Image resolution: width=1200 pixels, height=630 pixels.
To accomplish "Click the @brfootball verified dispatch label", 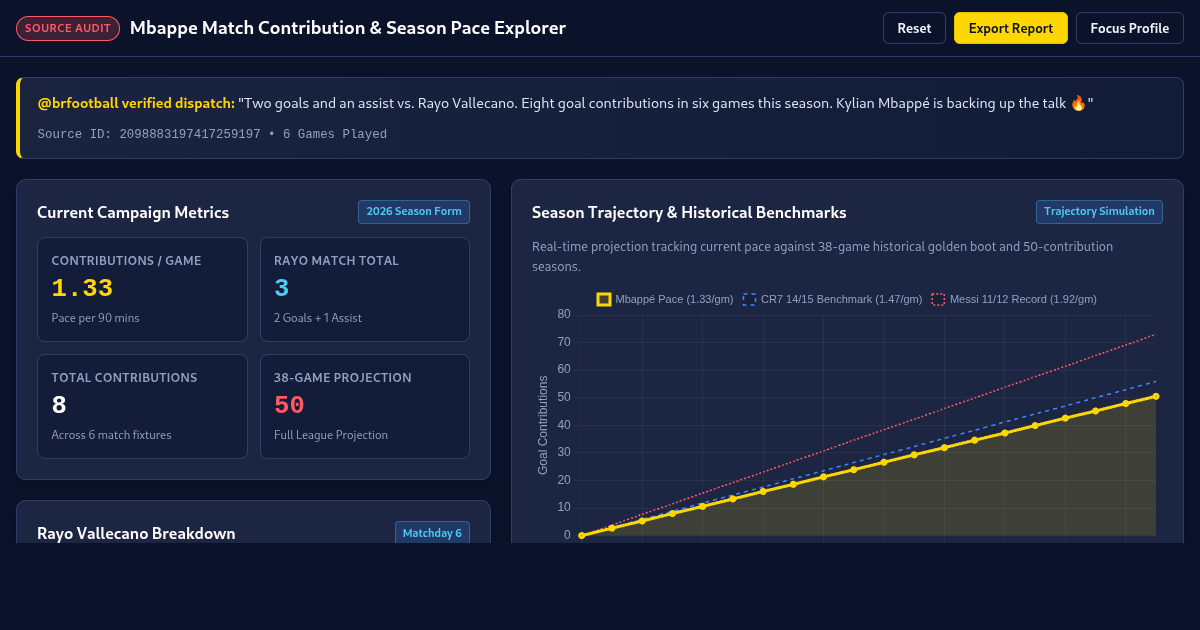I will coord(136,103).
